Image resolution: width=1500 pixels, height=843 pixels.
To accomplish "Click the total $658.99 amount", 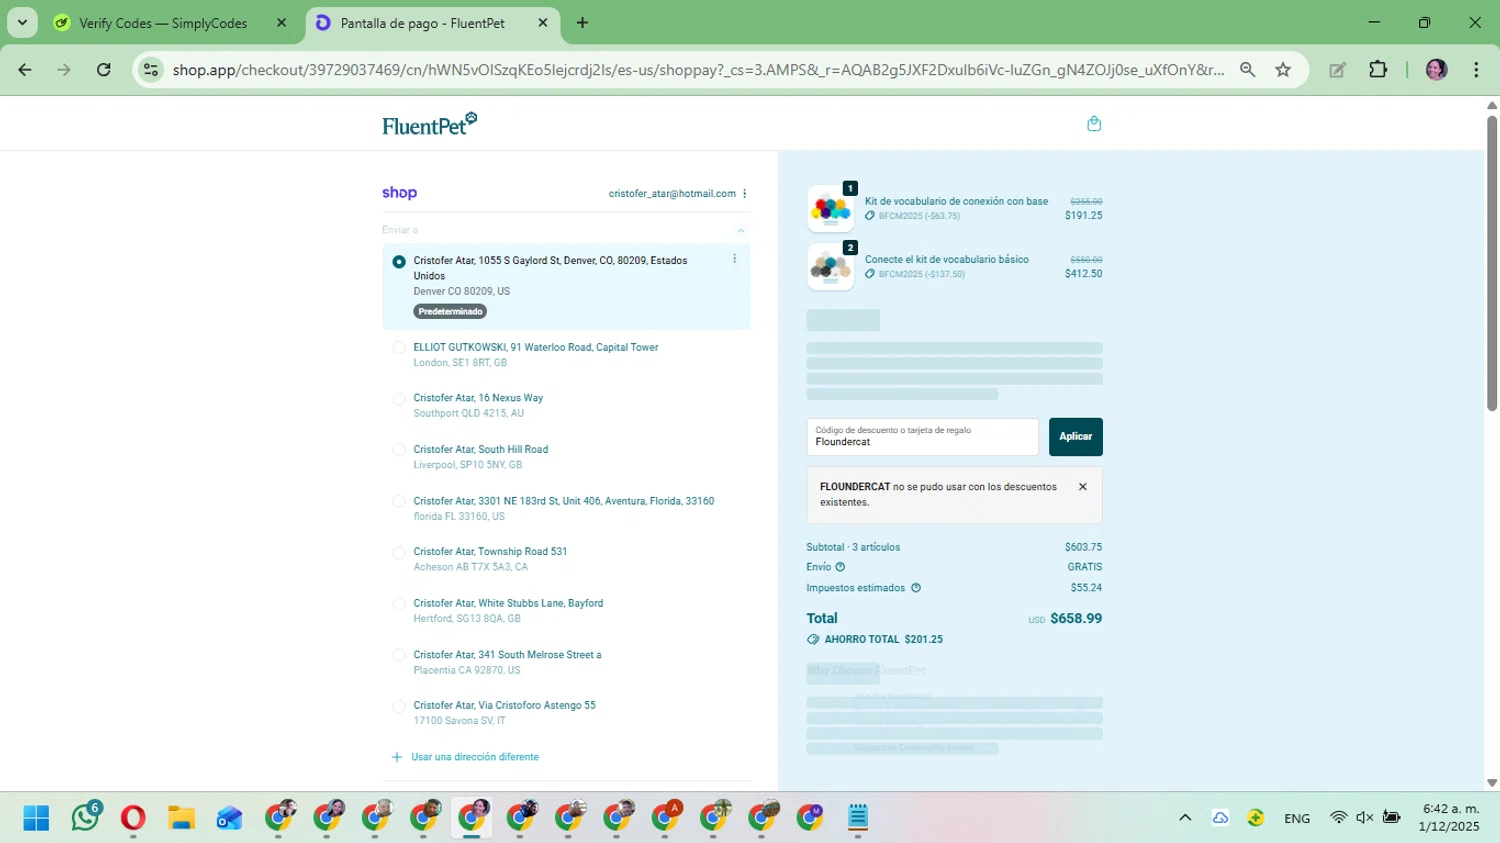I will pyautogui.click(x=1076, y=619).
